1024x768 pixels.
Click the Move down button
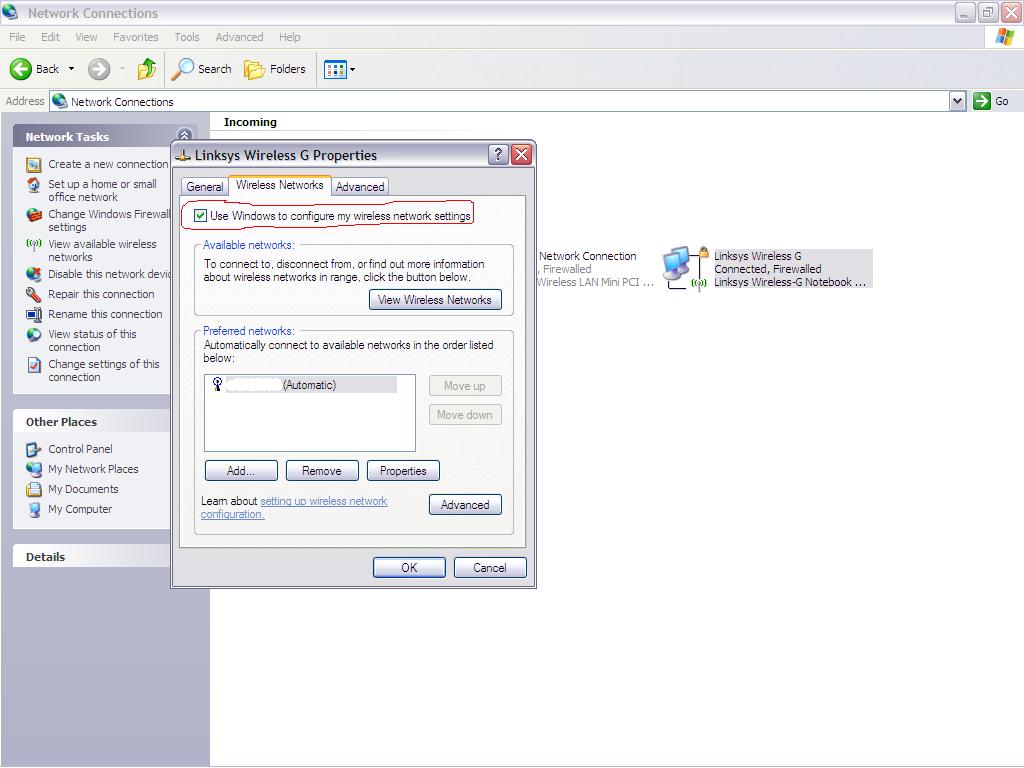click(x=465, y=415)
